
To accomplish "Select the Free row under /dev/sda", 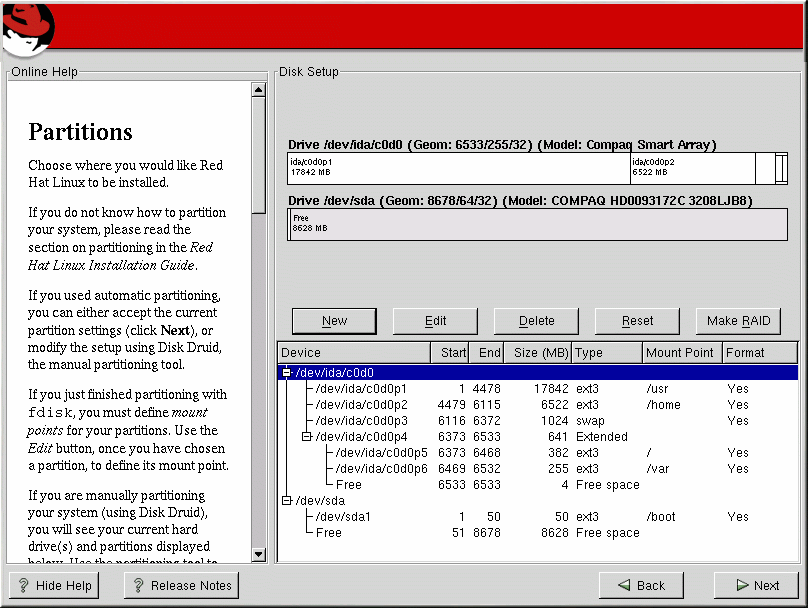I will click(x=537, y=532).
